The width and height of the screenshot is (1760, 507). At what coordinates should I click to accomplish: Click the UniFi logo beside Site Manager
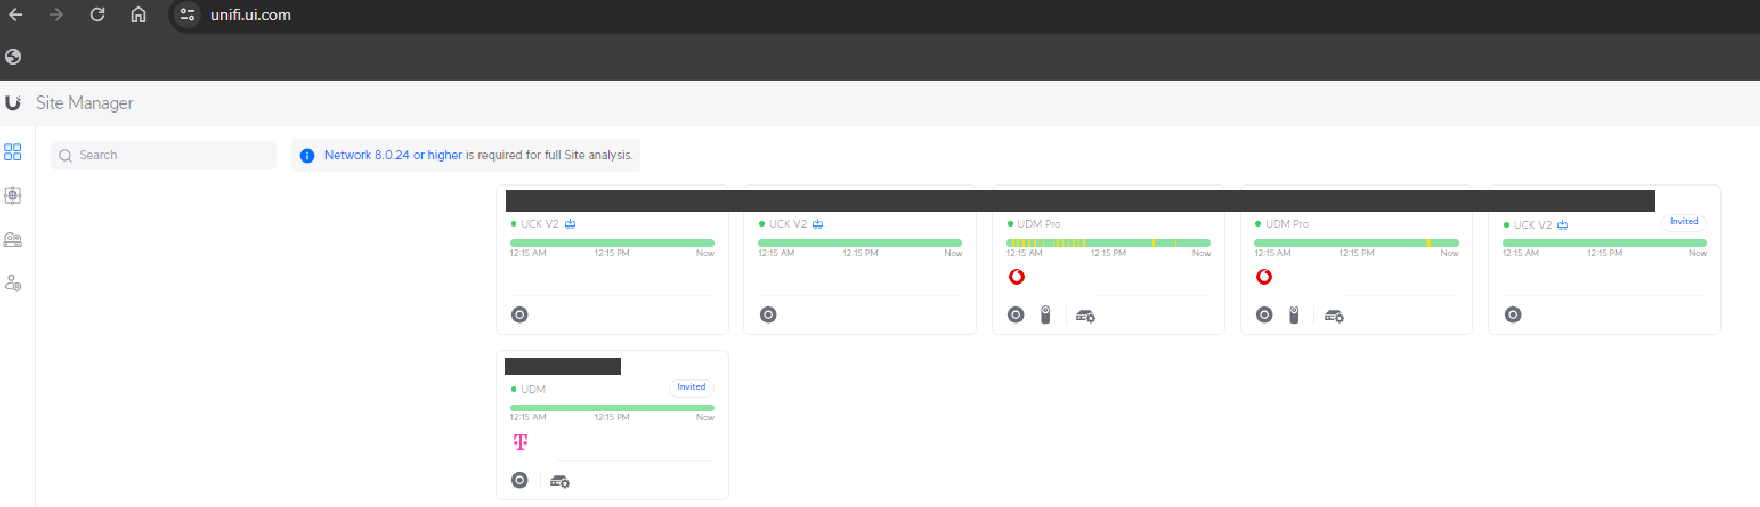tap(13, 103)
